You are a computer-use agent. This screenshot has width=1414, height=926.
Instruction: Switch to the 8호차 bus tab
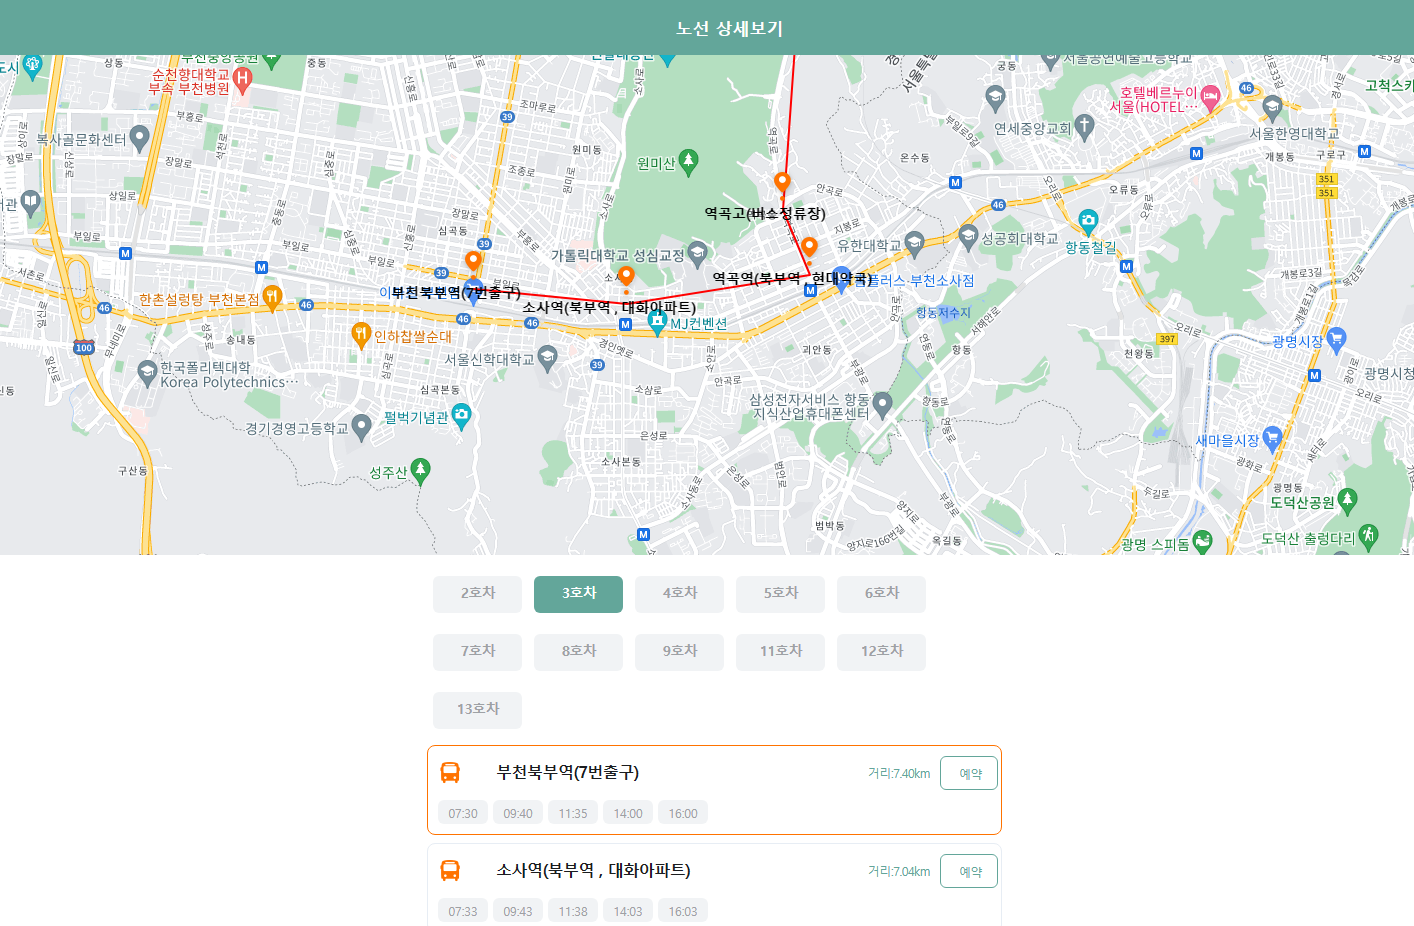578,652
